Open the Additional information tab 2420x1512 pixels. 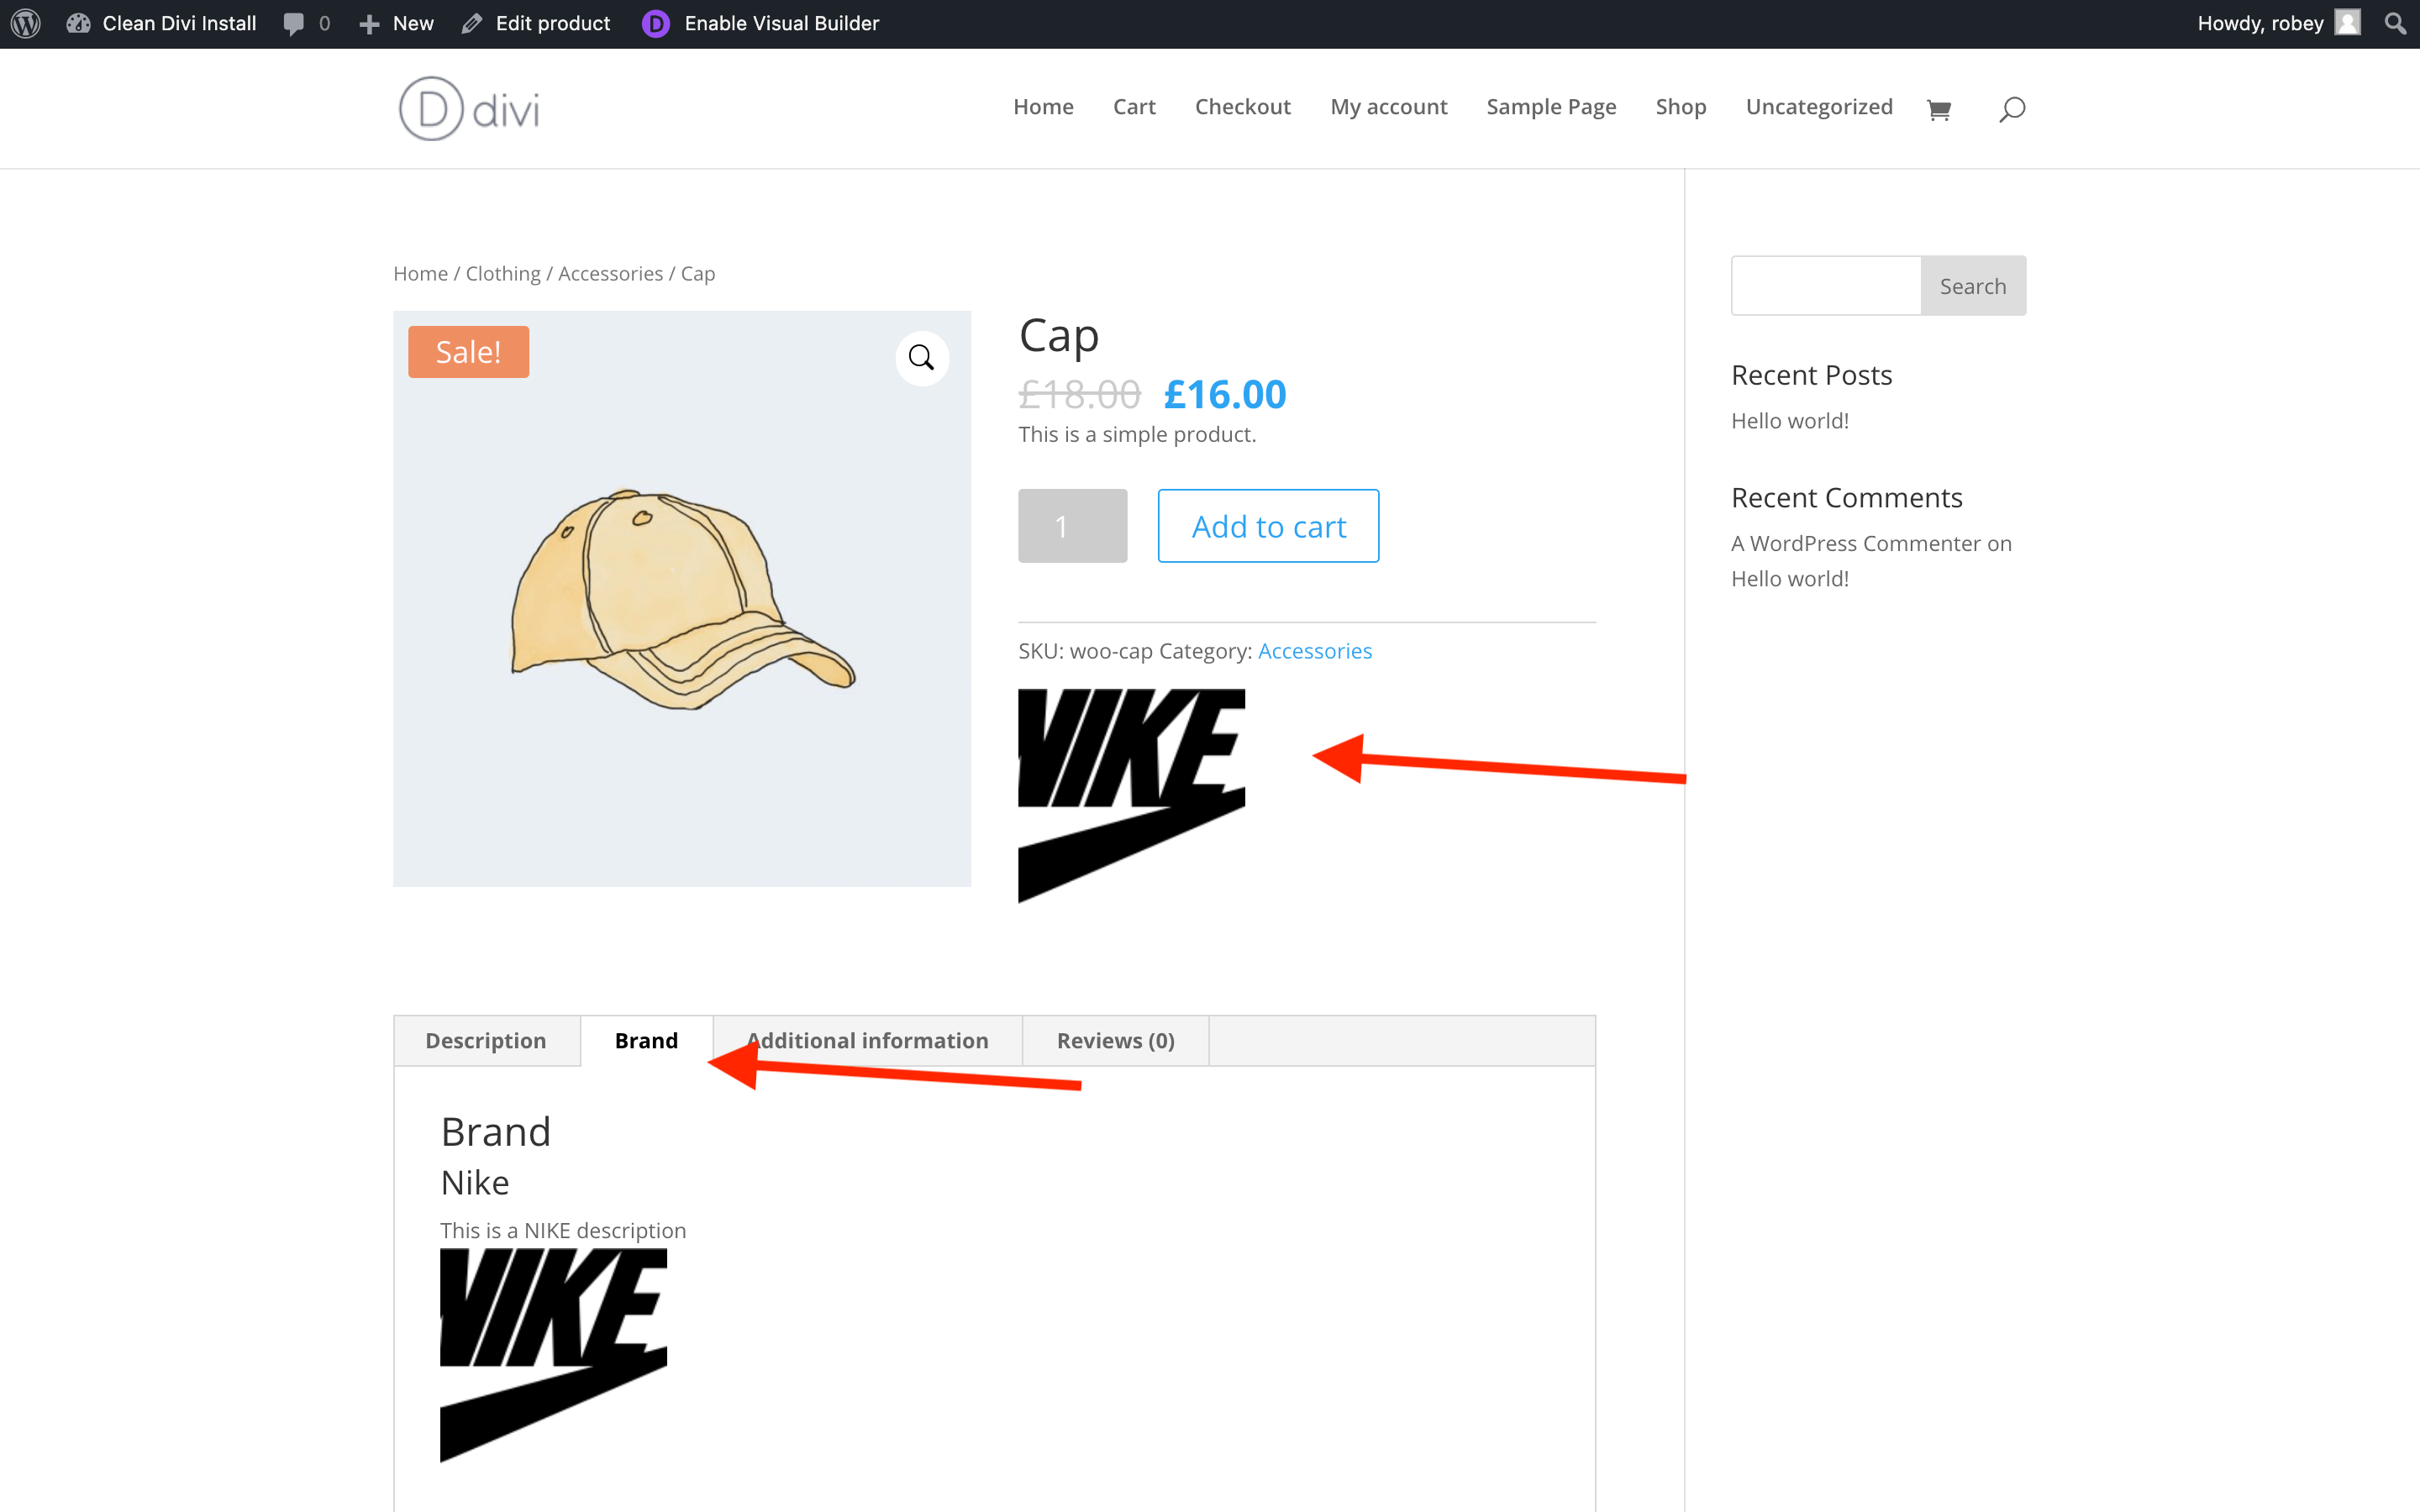tap(867, 1041)
